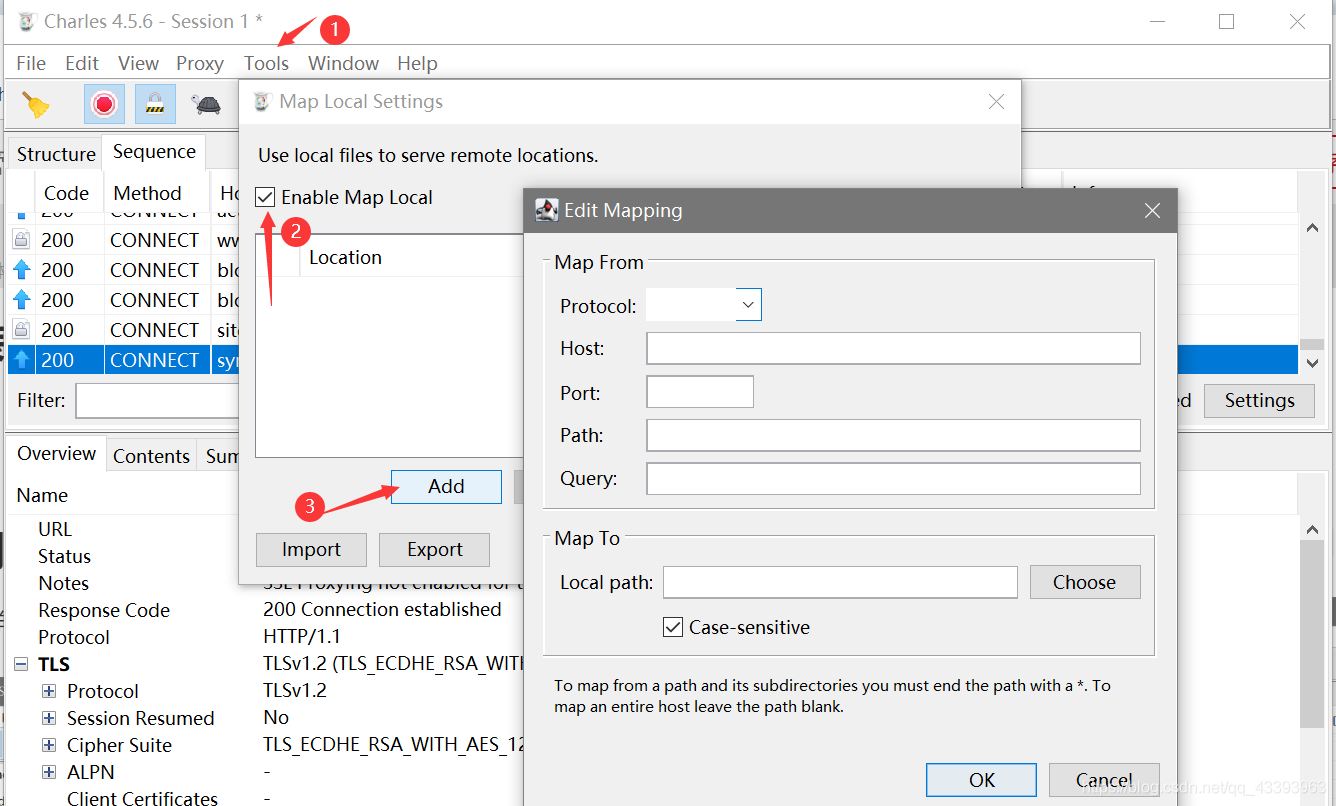Screen dimensions: 1336x806
Task: Close the Edit Mapping dialog
Action: [1152, 210]
